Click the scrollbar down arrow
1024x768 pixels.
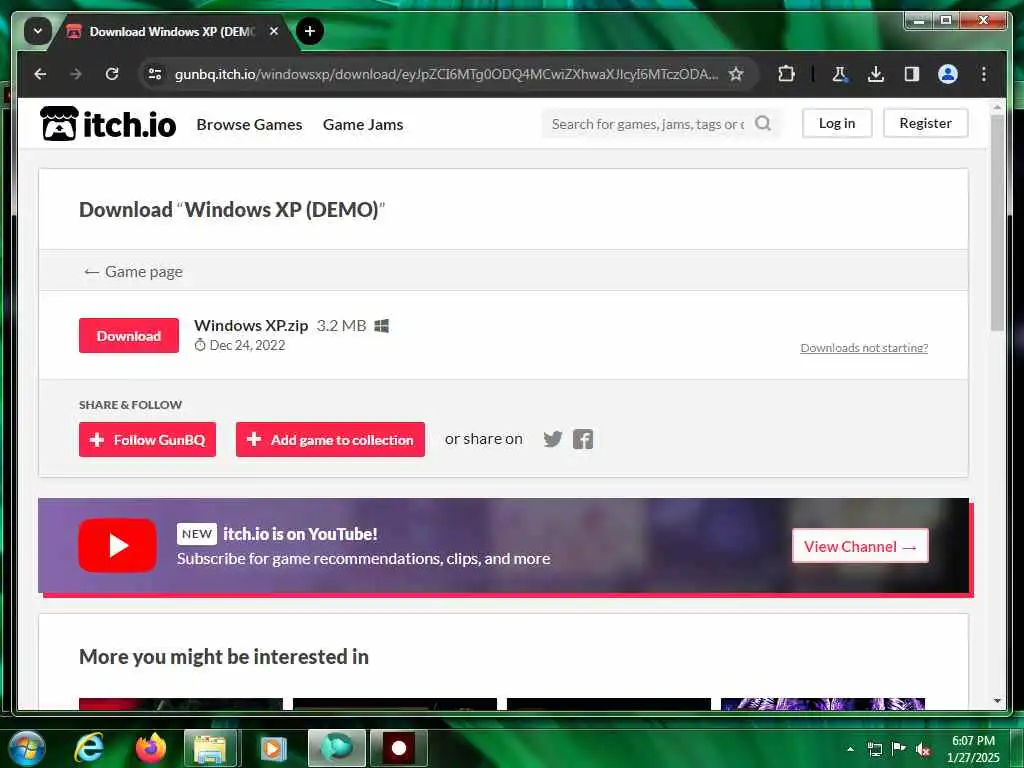point(997,701)
